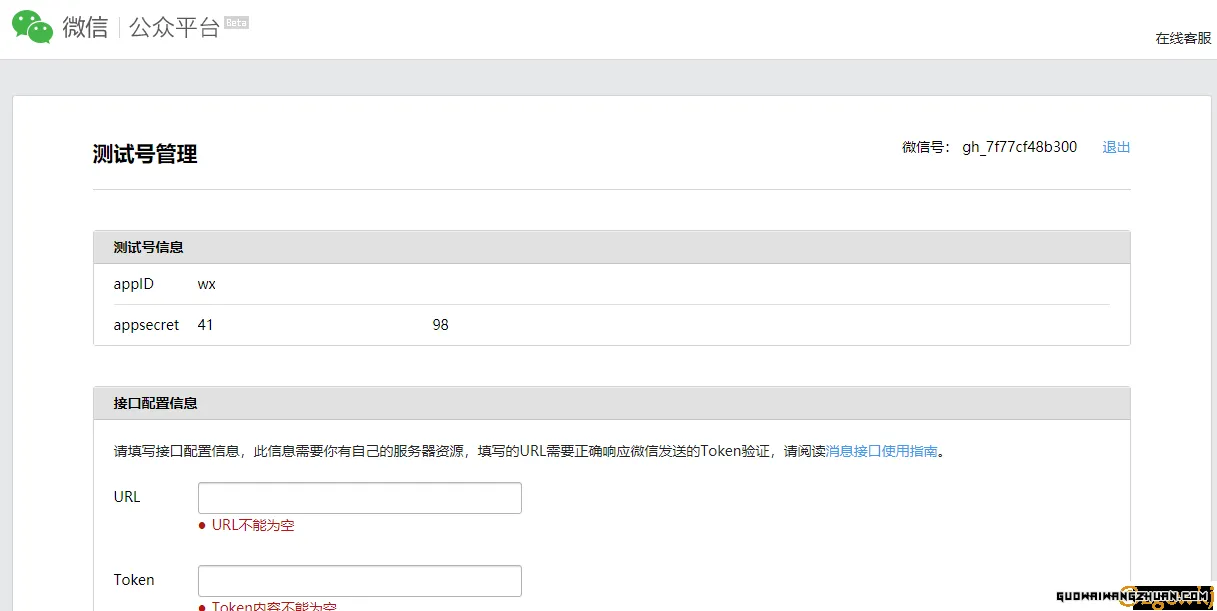Click the Token field label
This screenshot has height=611, width=1217.
134,579
